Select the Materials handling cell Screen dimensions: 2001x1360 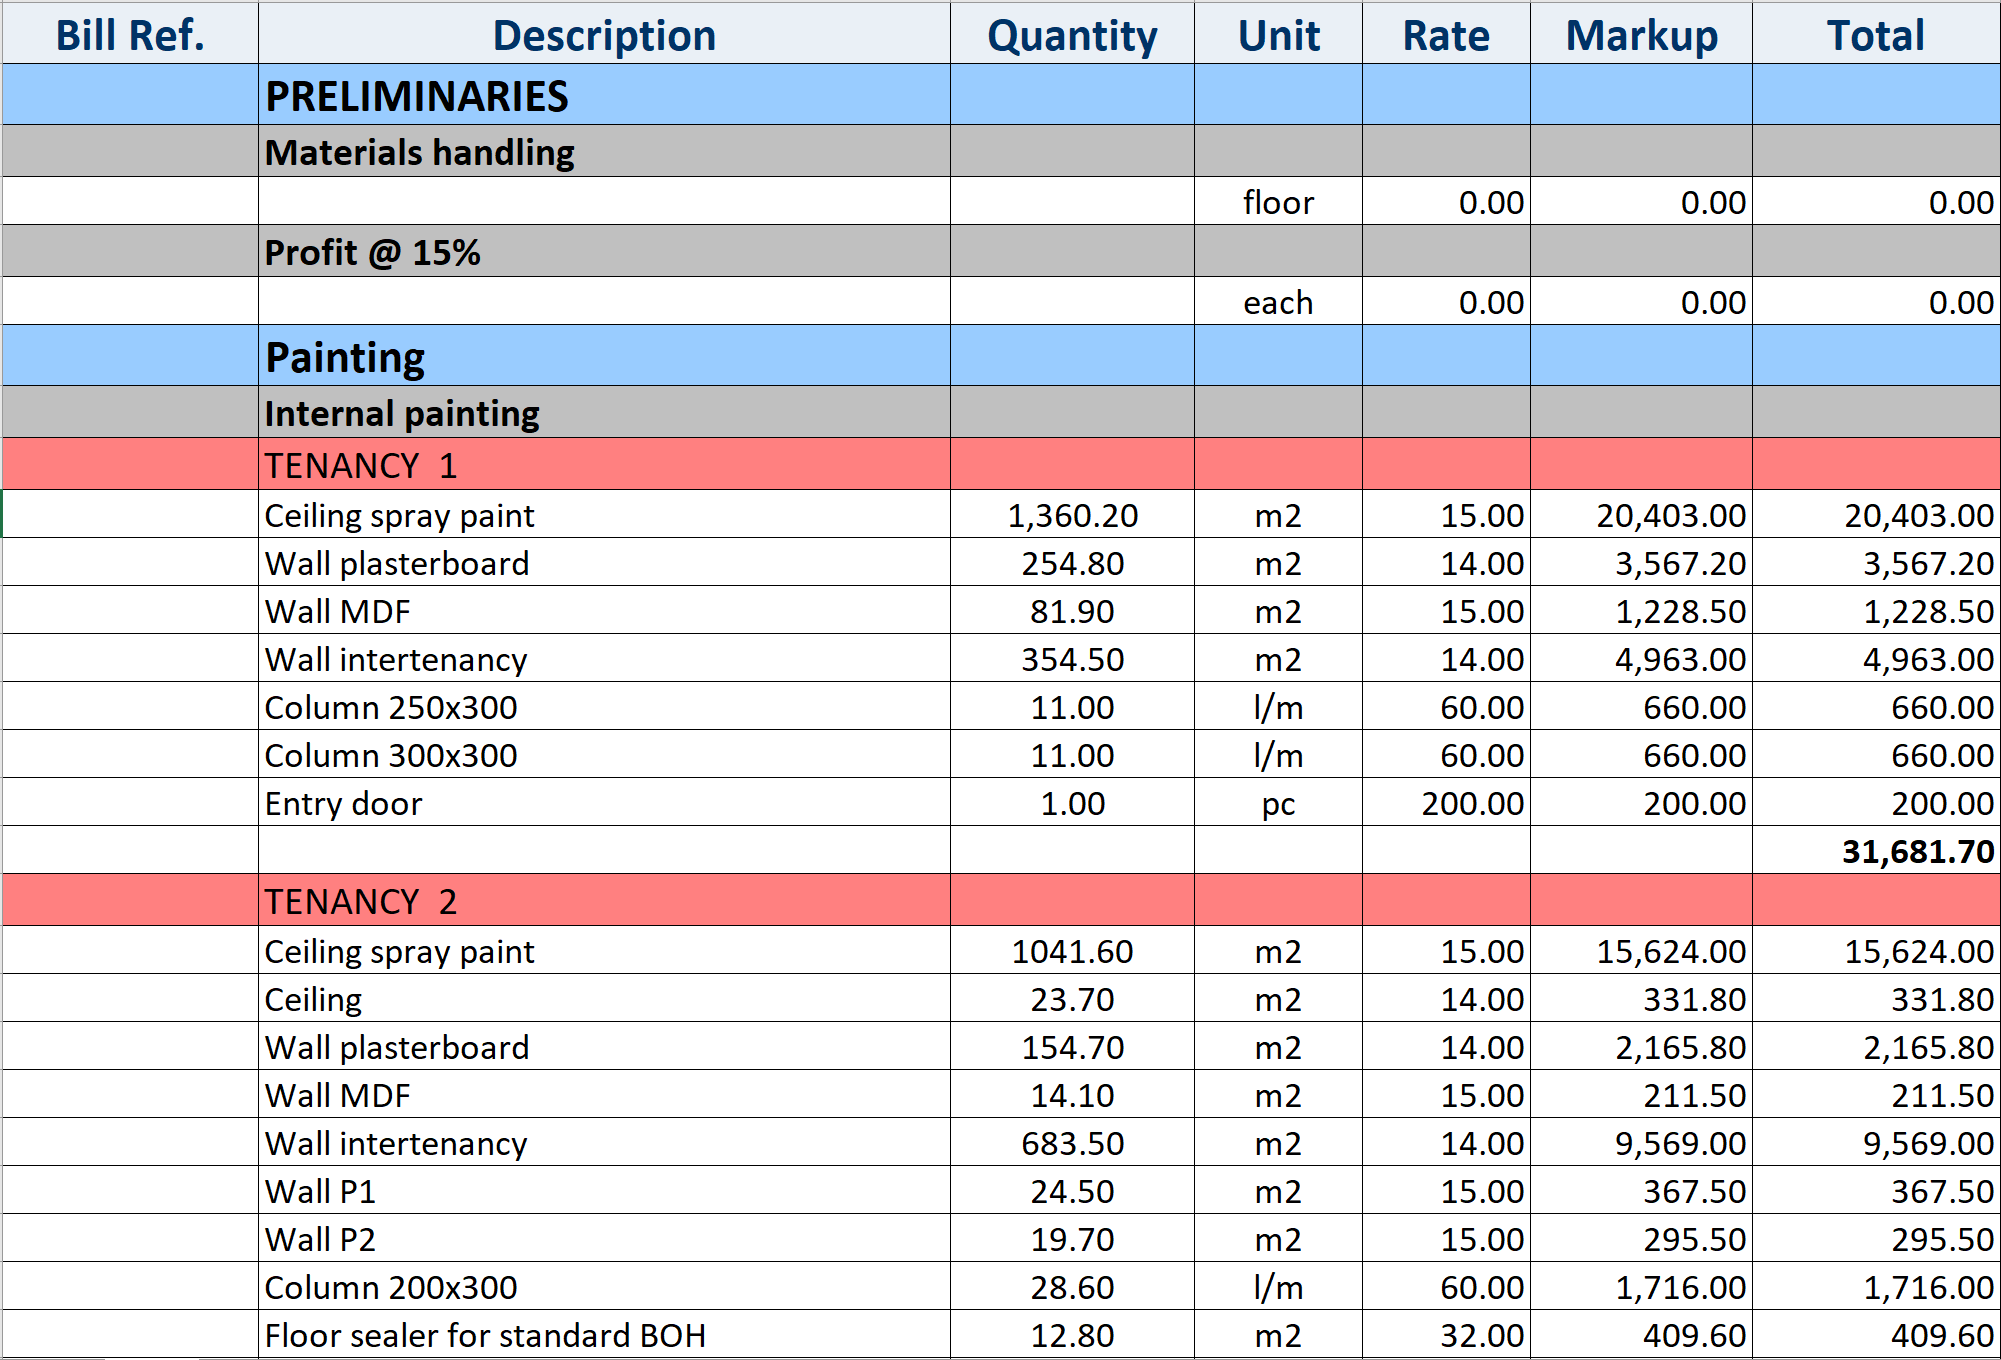click(420, 152)
